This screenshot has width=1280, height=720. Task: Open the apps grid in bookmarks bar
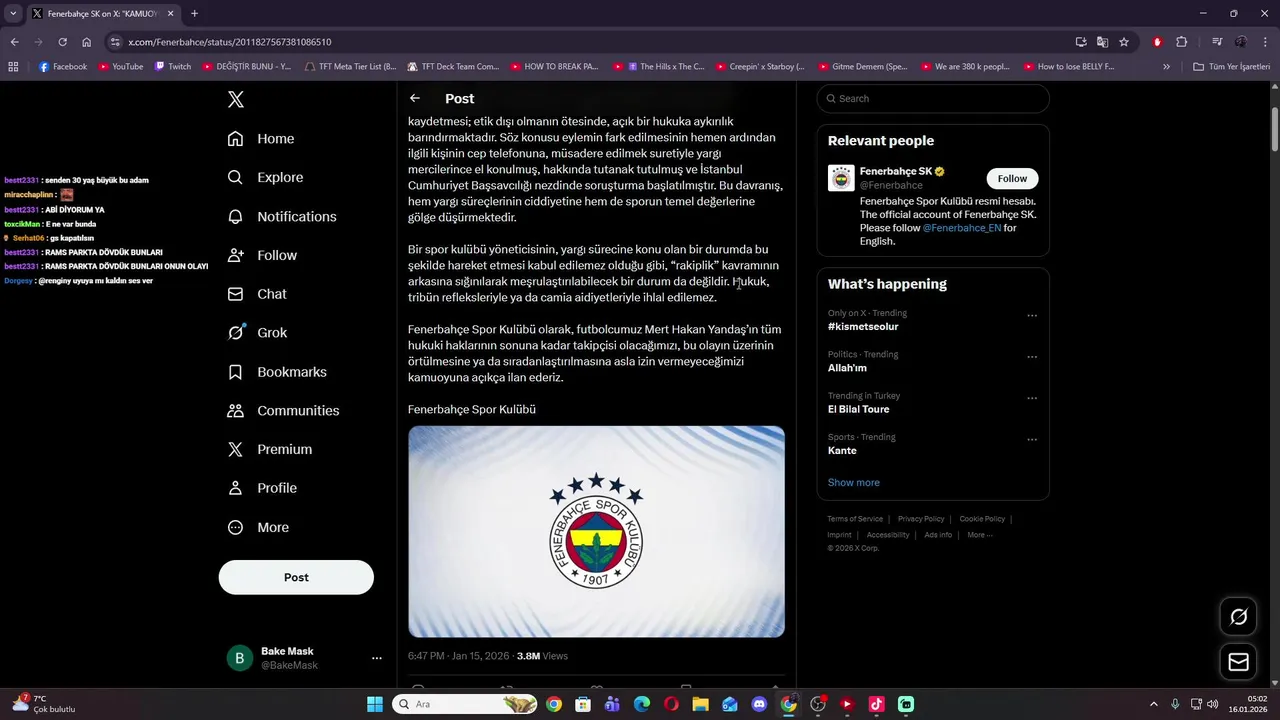13,67
